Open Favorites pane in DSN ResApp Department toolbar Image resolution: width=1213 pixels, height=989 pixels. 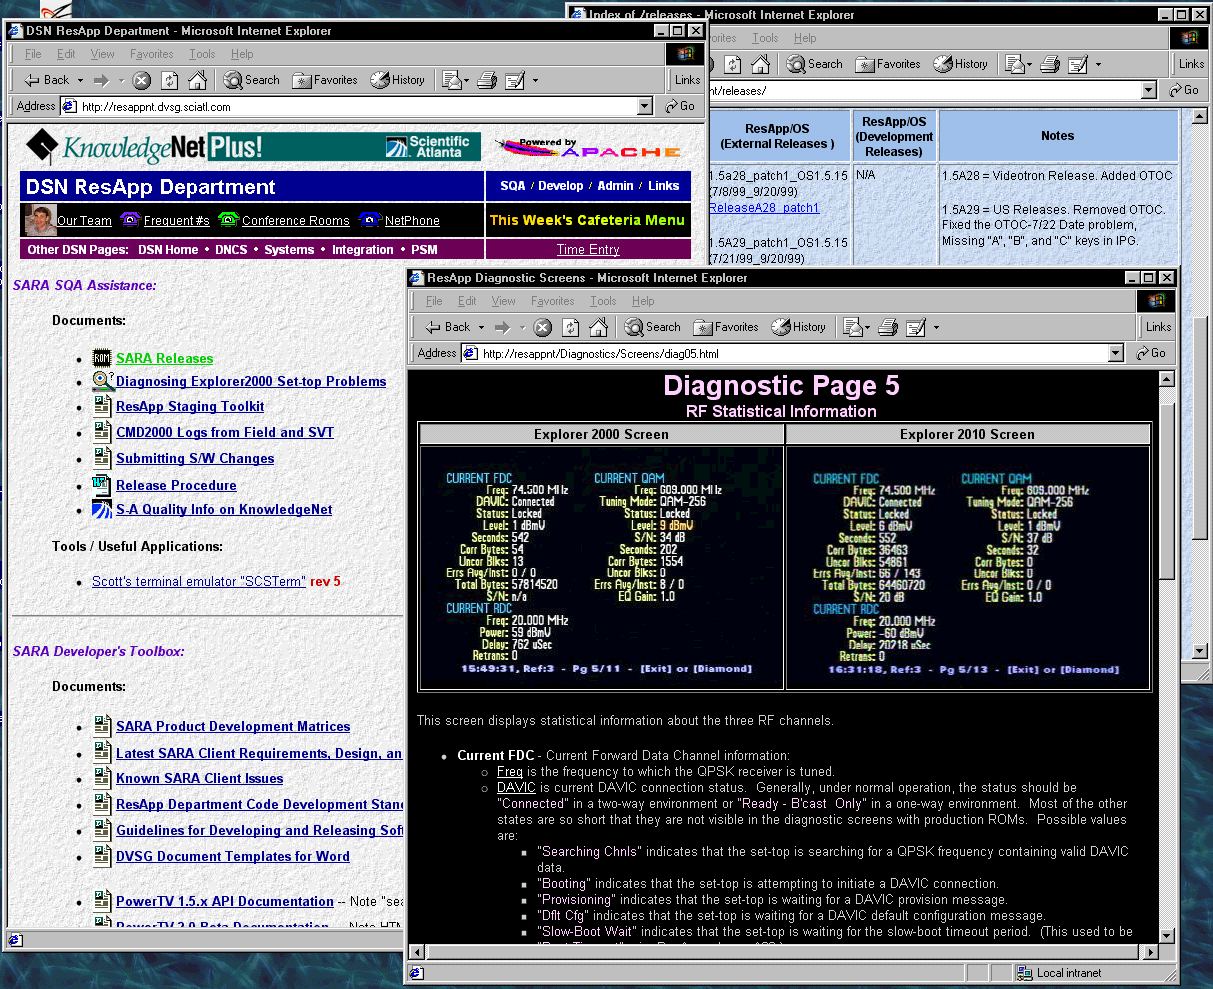coord(325,80)
